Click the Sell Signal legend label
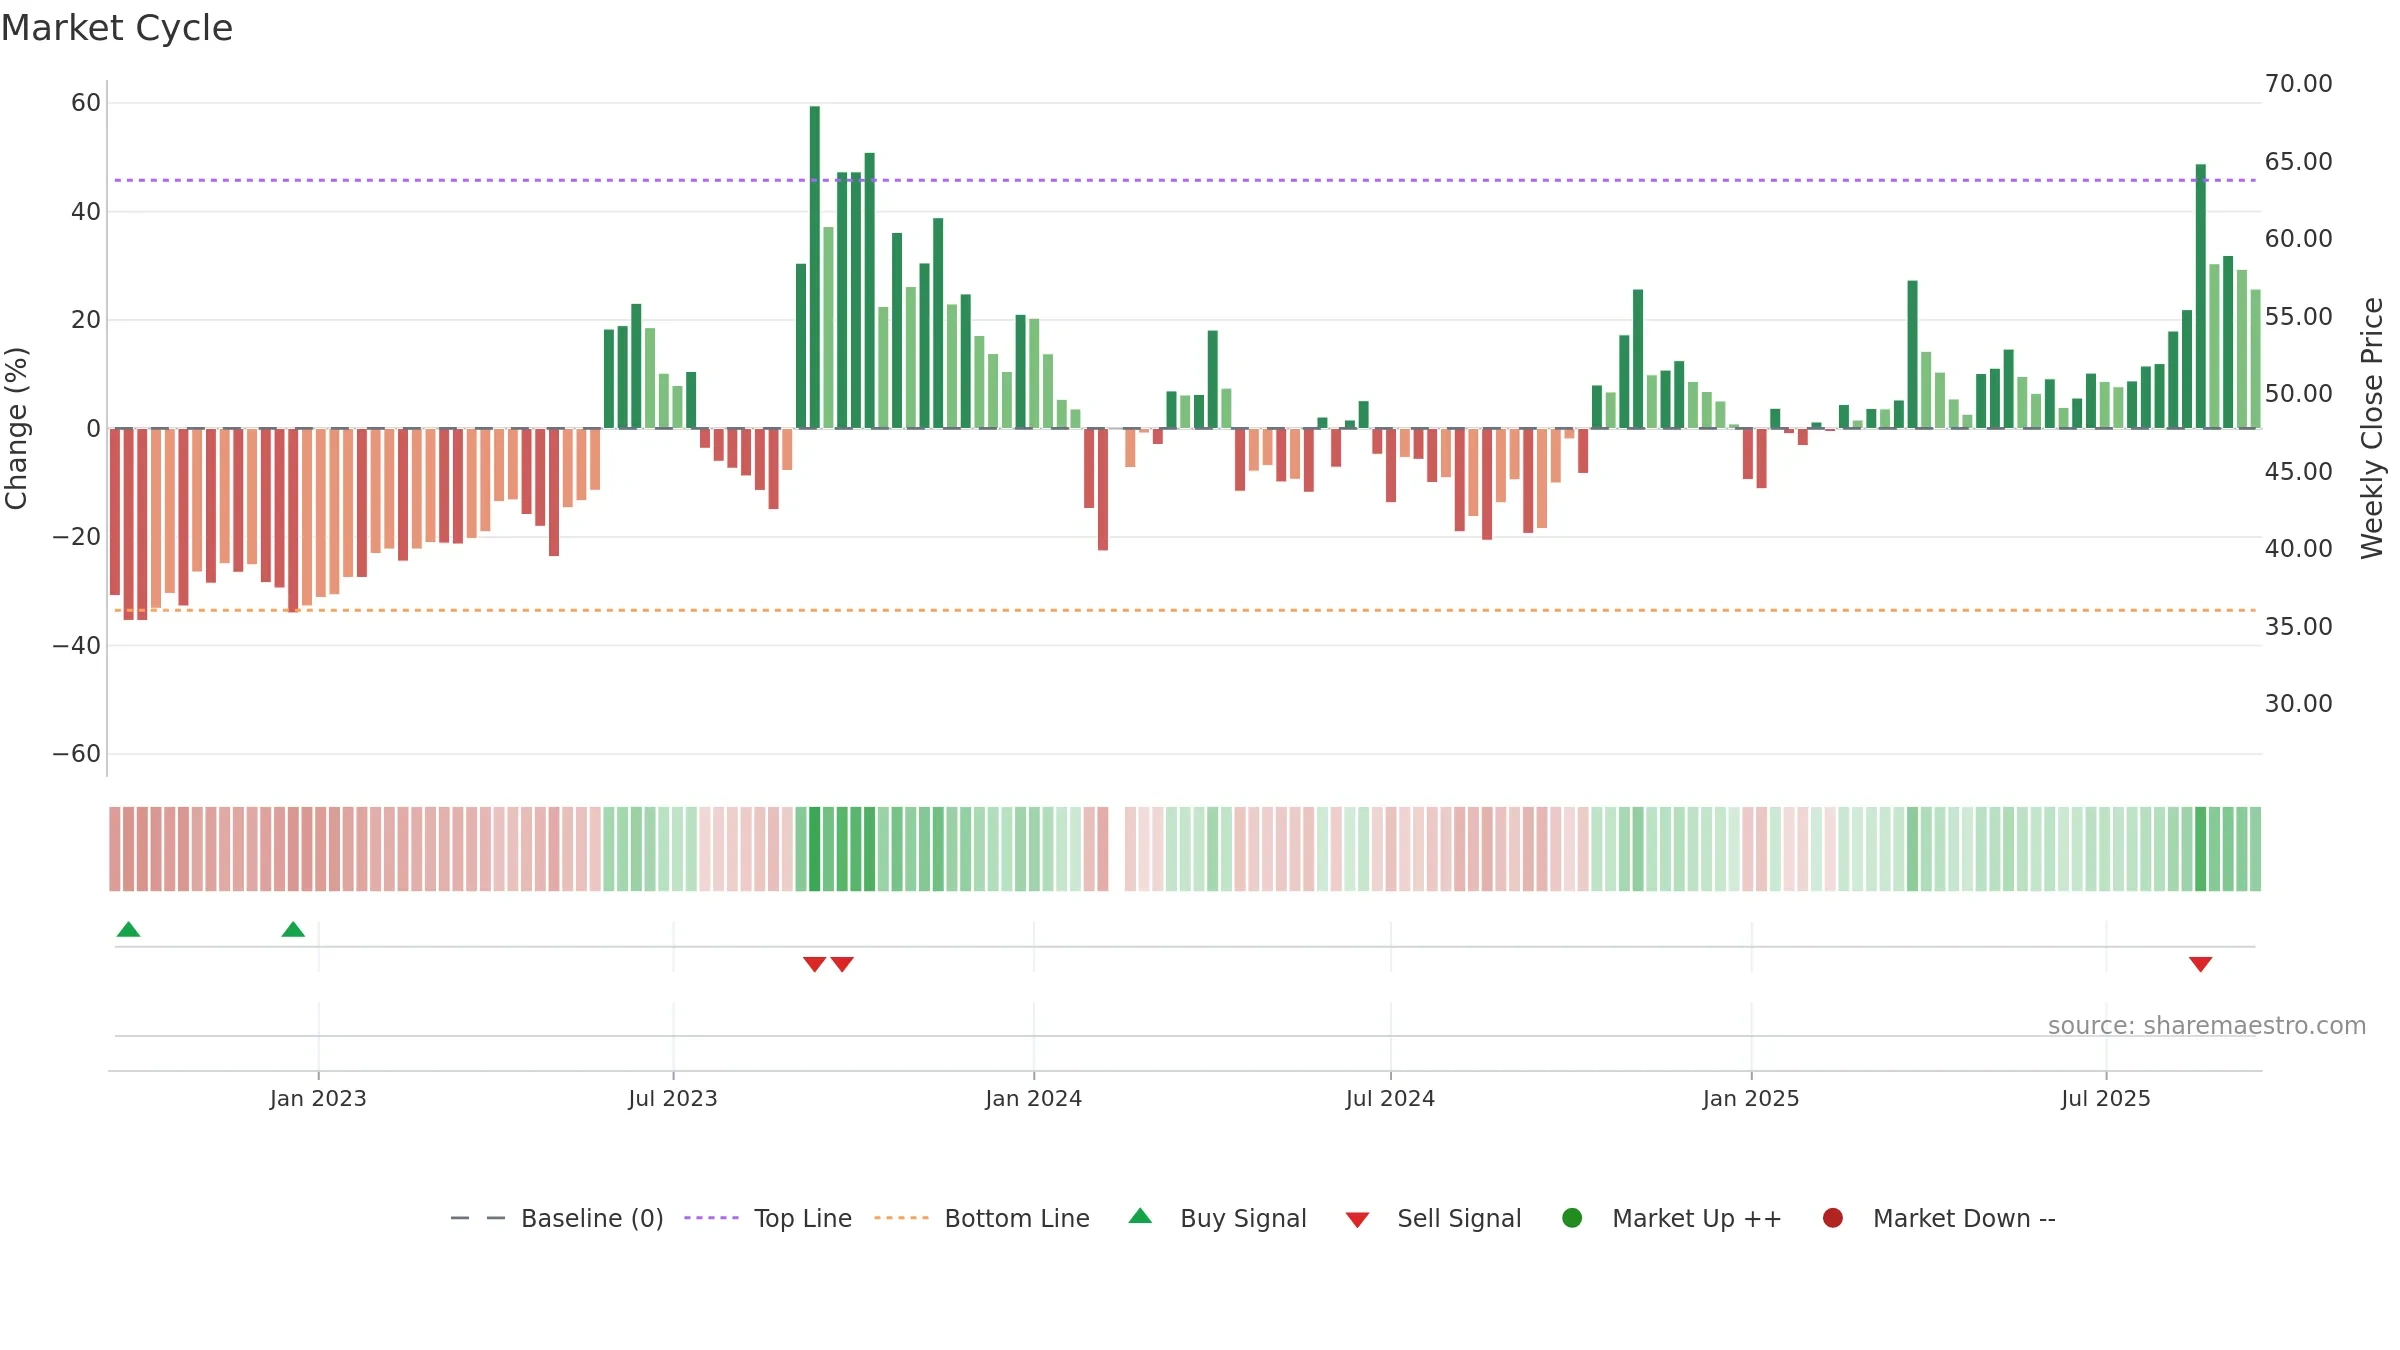 click(1459, 1218)
